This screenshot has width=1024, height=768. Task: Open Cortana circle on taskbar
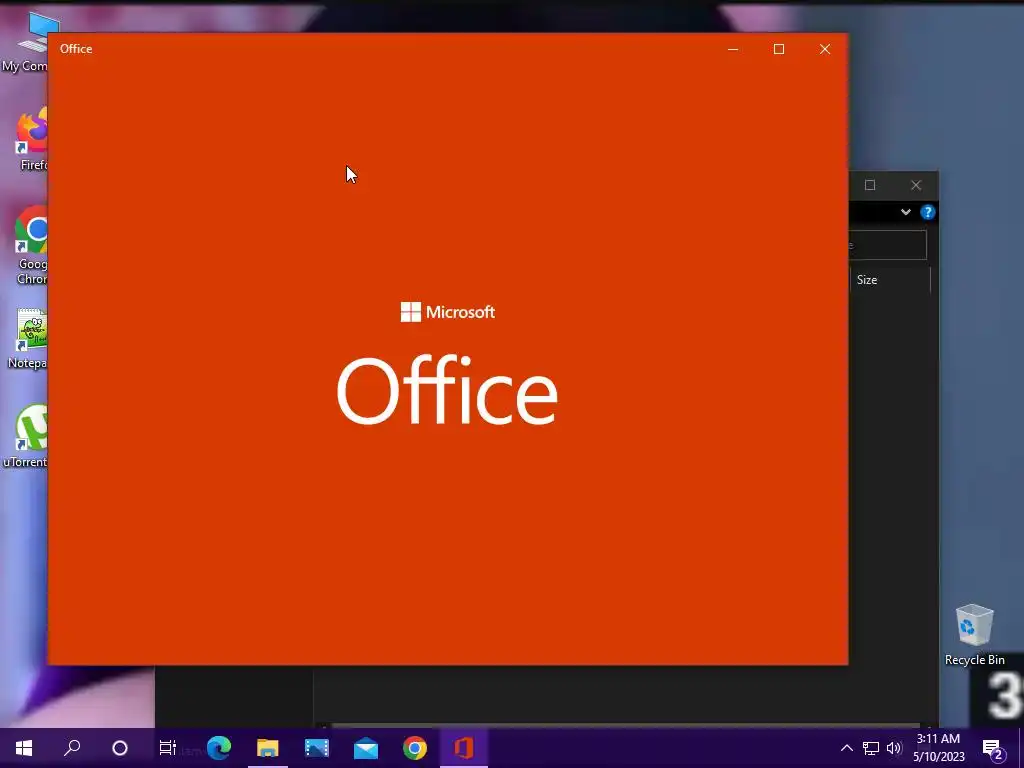point(120,748)
